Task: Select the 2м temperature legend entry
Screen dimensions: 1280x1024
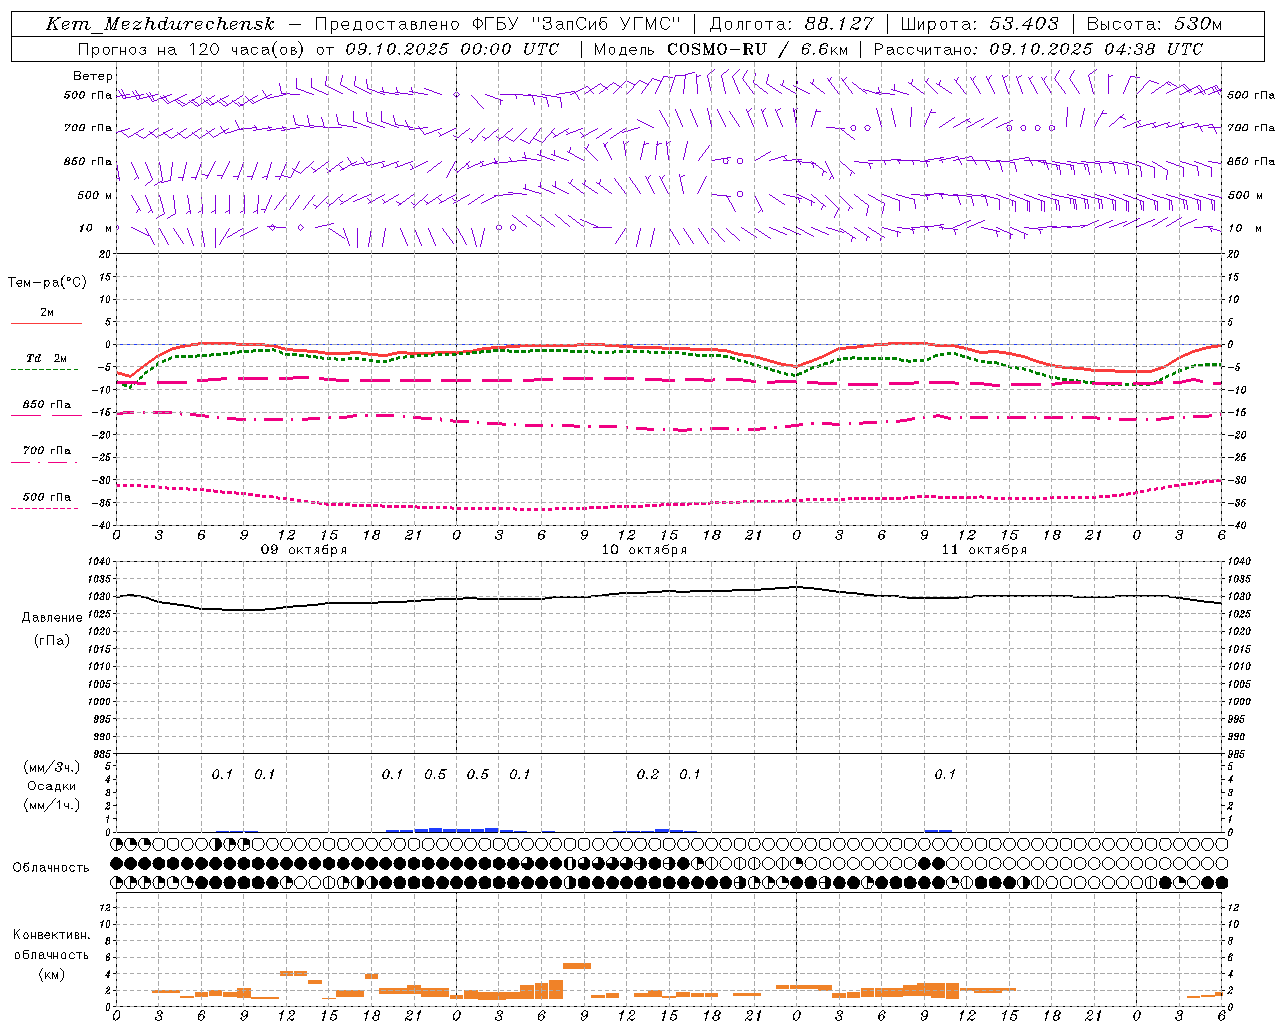Action: 47,313
